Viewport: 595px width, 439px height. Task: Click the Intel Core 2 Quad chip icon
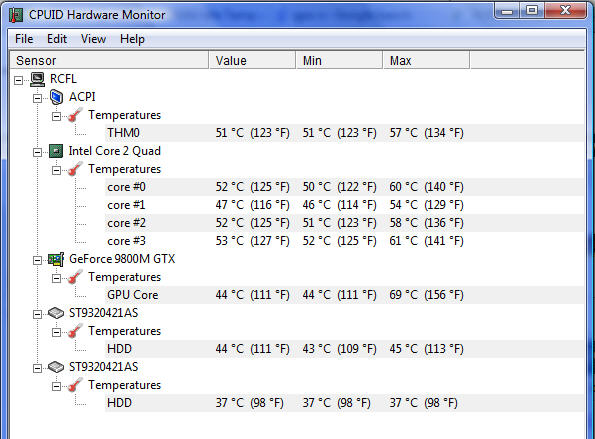56,151
